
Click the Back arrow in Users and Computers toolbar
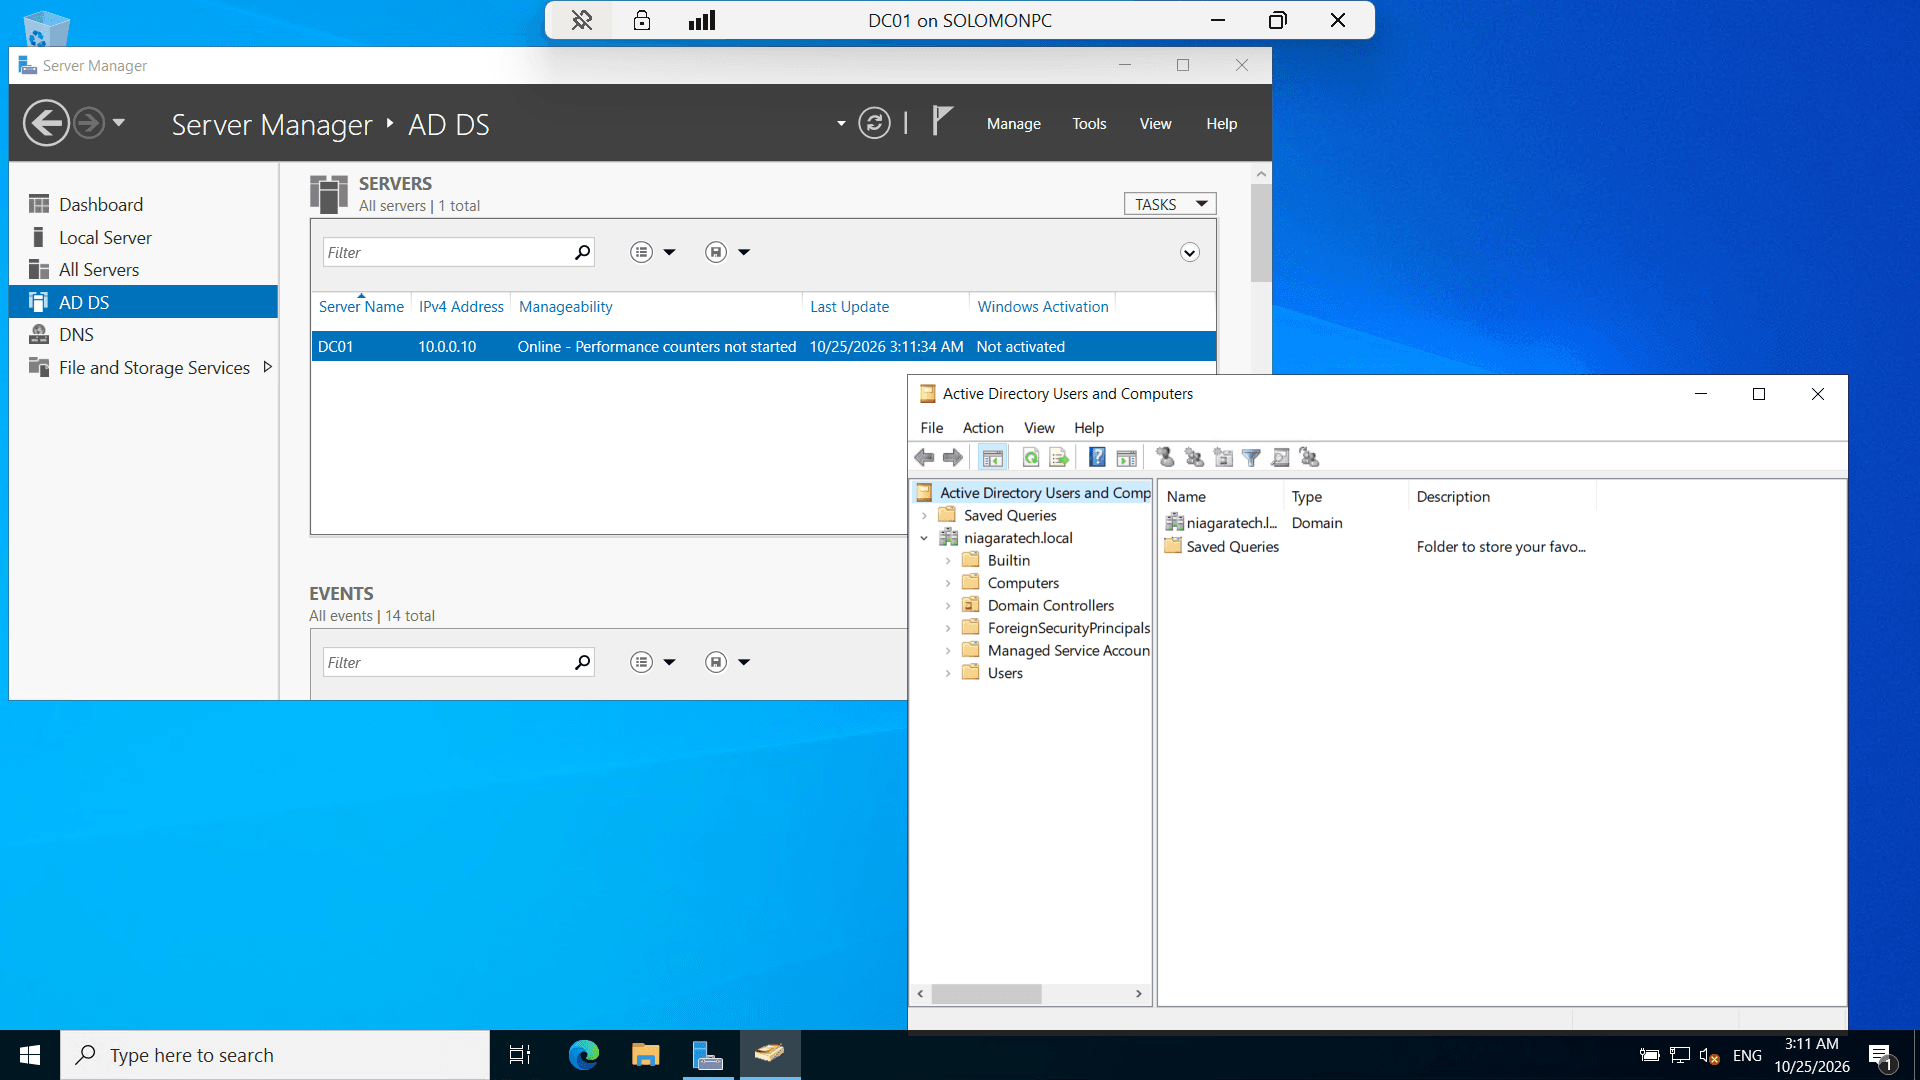pos(924,458)
